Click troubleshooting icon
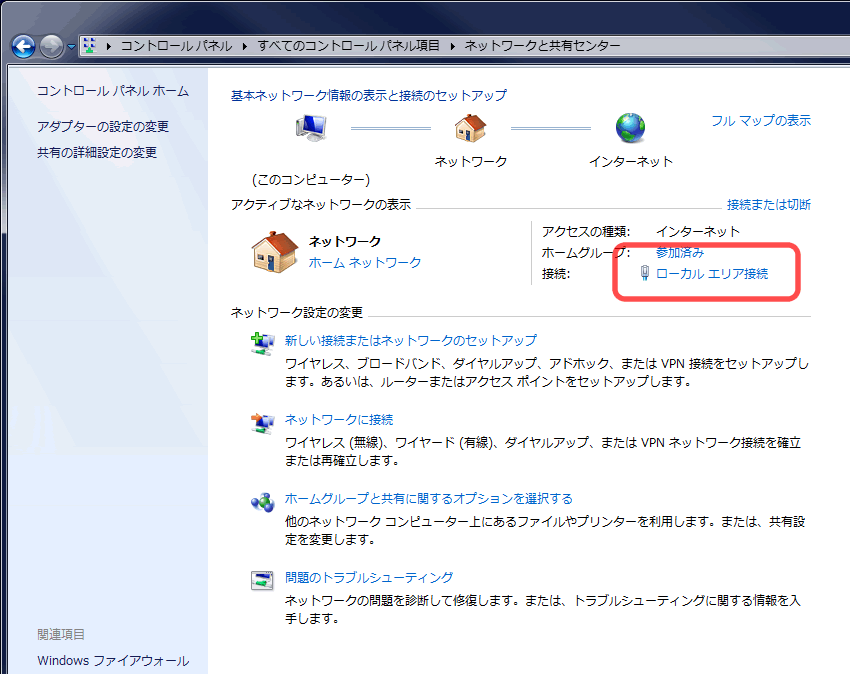This screenshot has width=850, height=674. (262, 581)
